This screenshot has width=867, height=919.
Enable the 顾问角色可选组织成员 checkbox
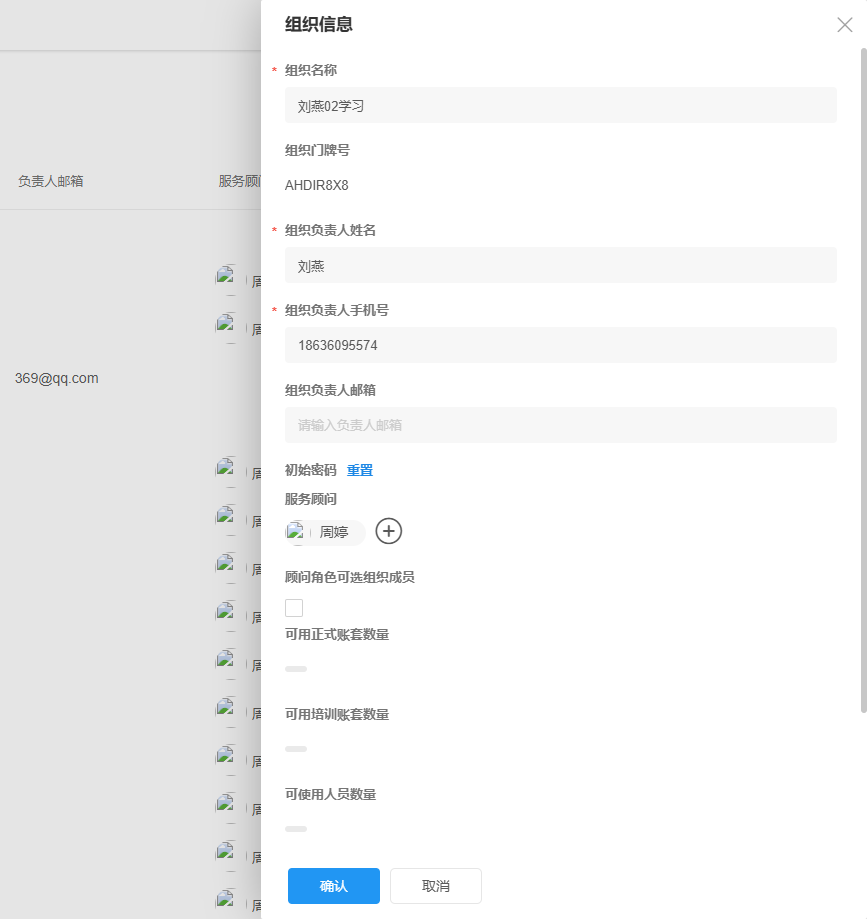tap(294, 607)
